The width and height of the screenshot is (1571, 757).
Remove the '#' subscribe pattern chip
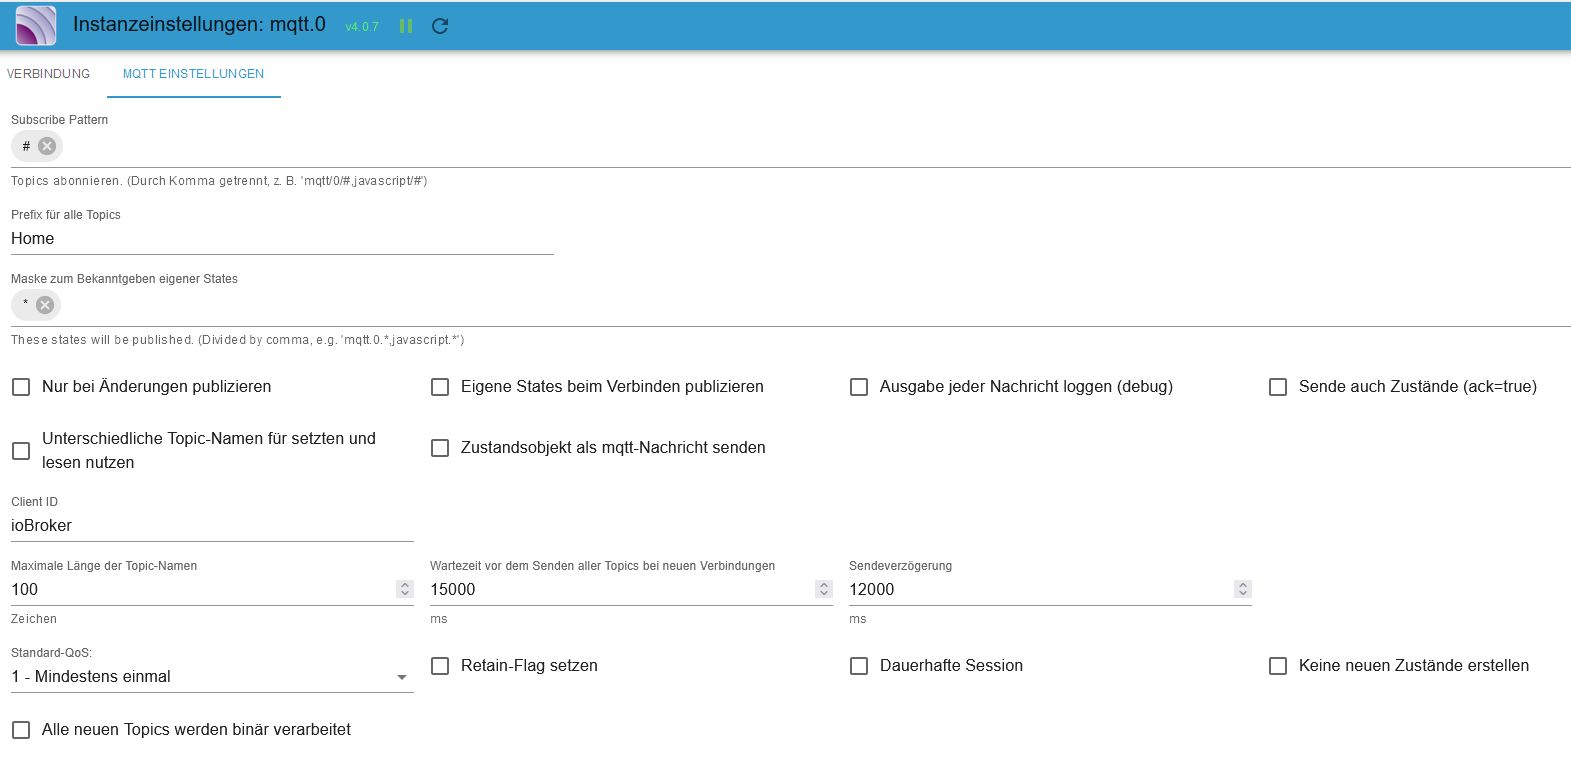(x=47, y=146)
